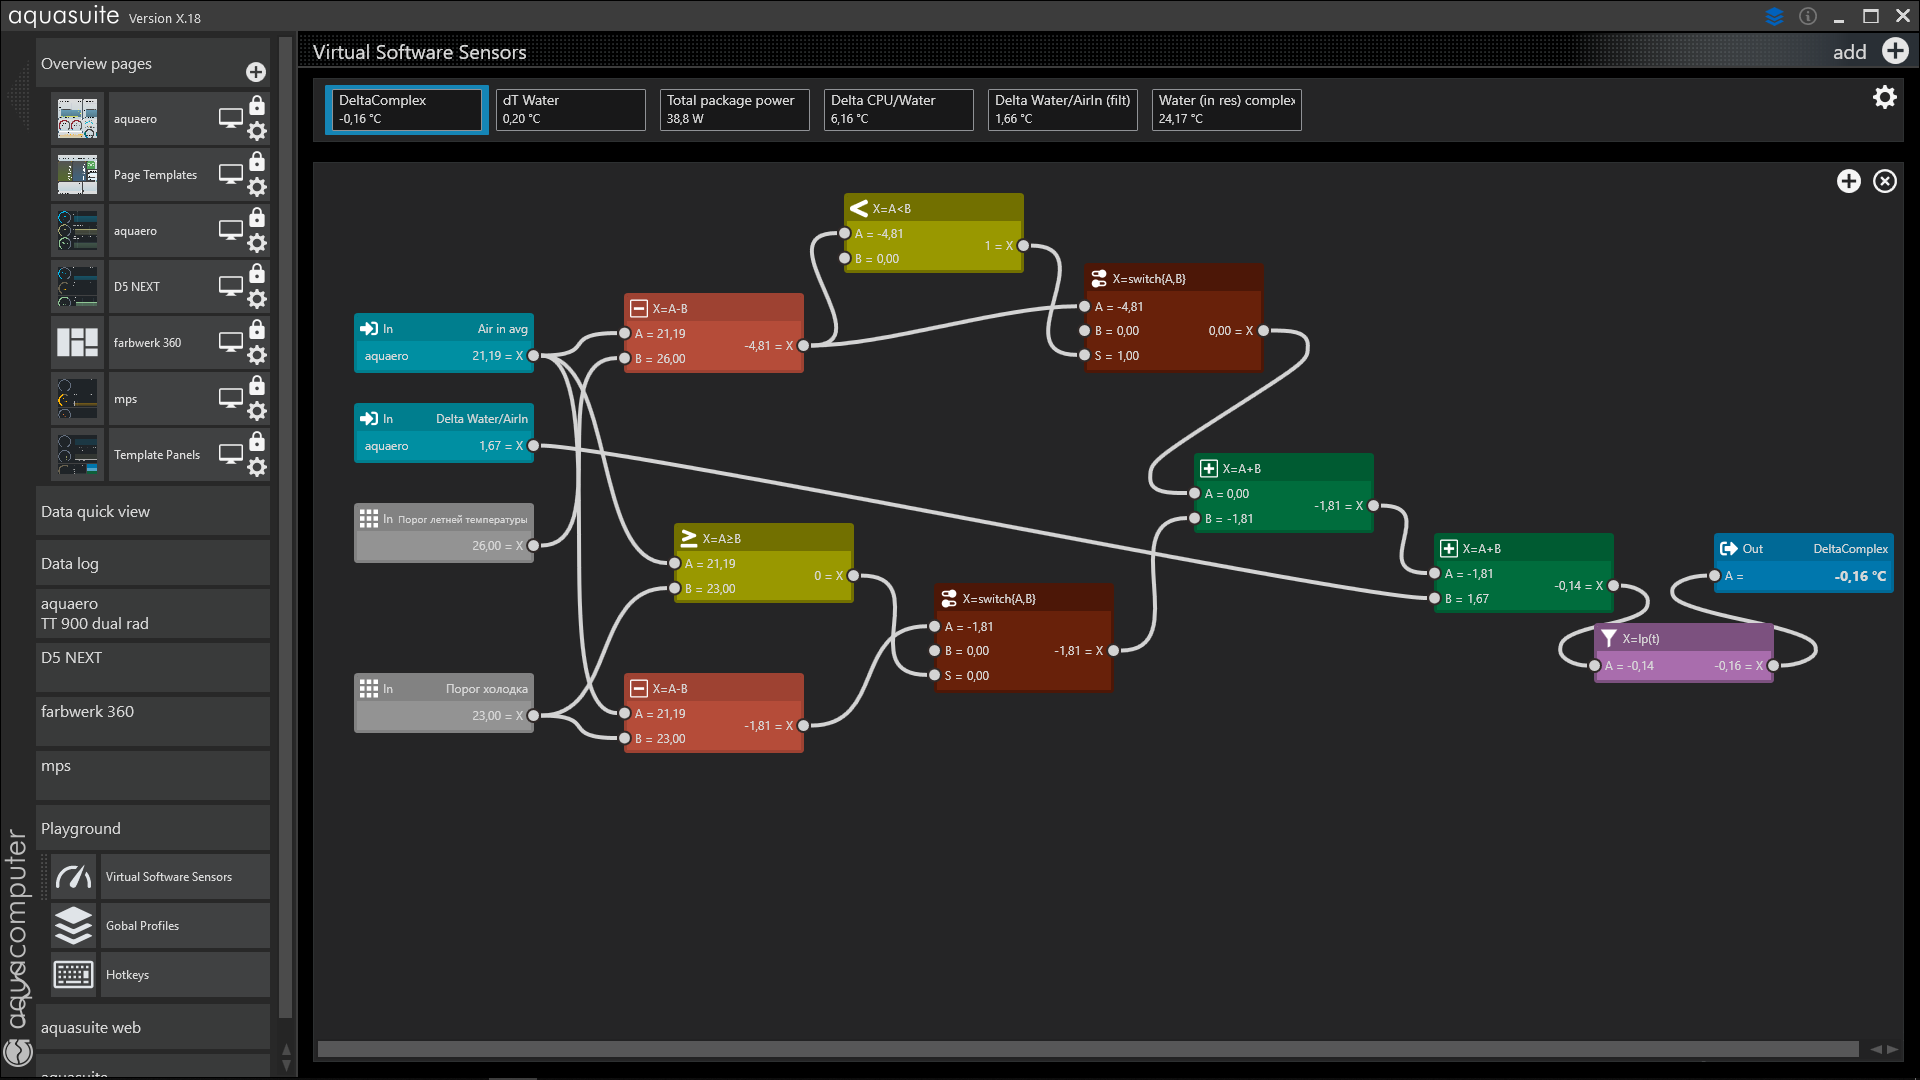Toggle the lock on the mps page
1920x1080 pixels.
(257, 385)
